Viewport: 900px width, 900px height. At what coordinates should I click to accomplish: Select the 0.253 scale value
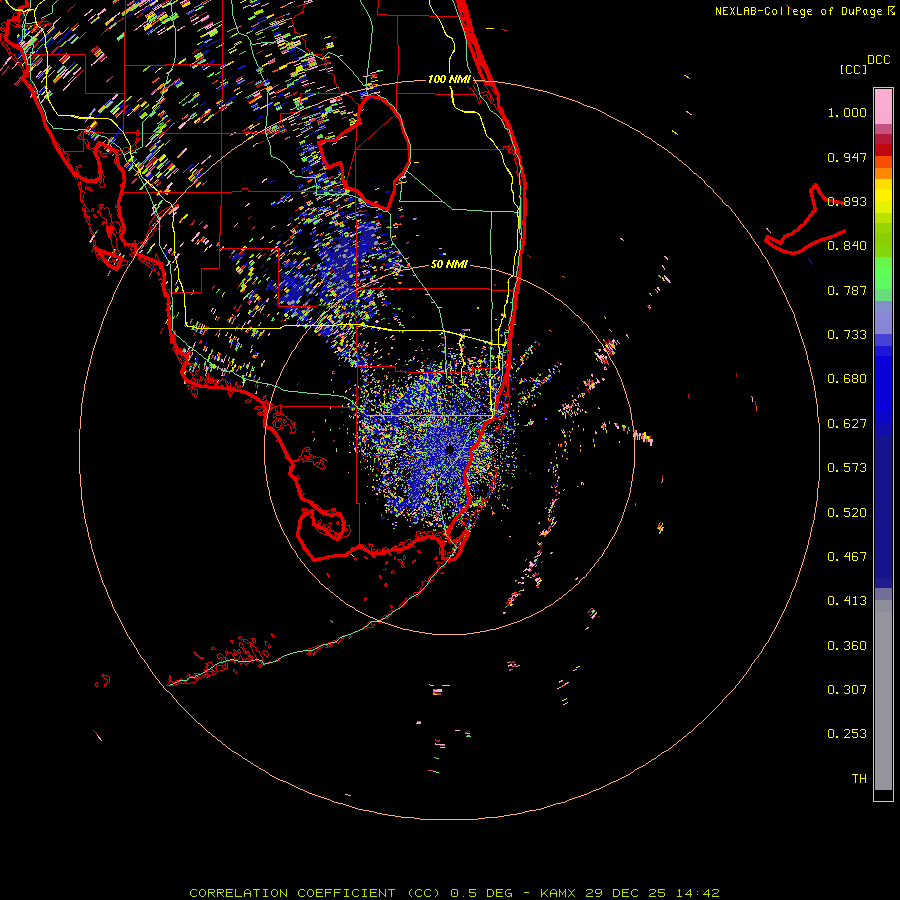click(x=847, y=734)
